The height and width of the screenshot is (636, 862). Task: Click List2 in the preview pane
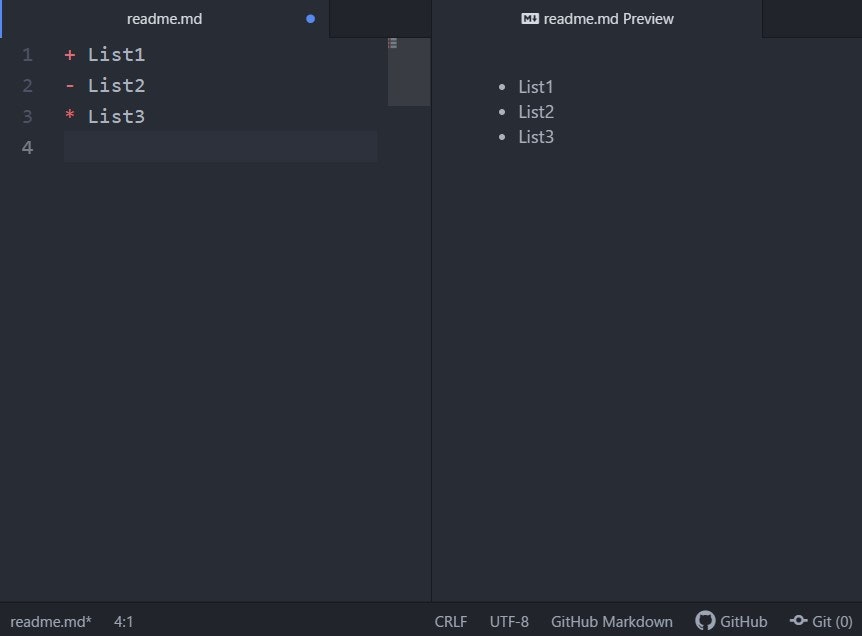click(x=536, y=112)
